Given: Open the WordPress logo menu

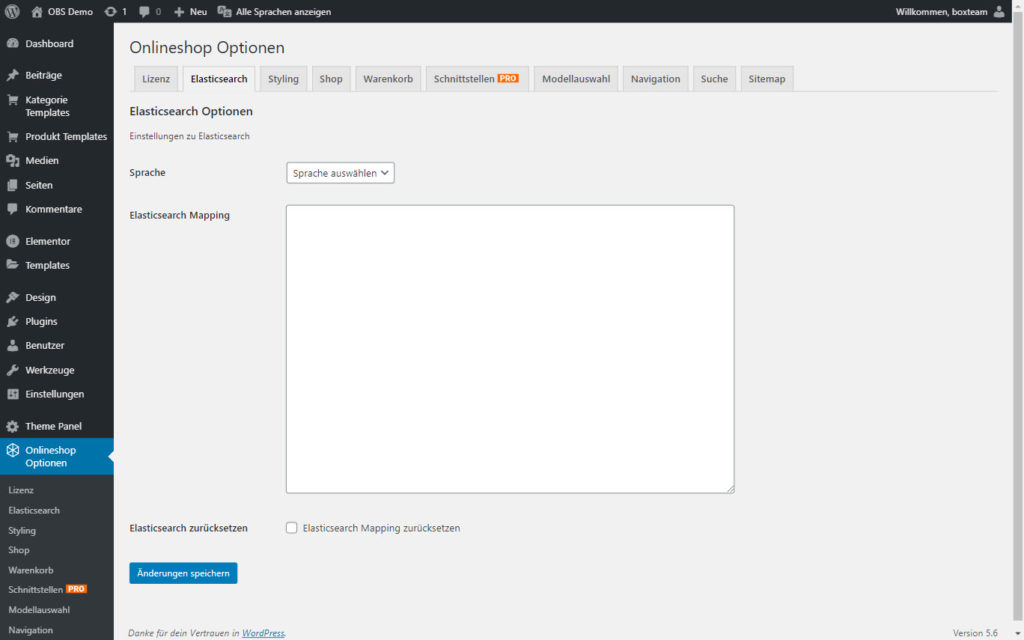Looking at the screenshot, I should [x=12, y=12].
